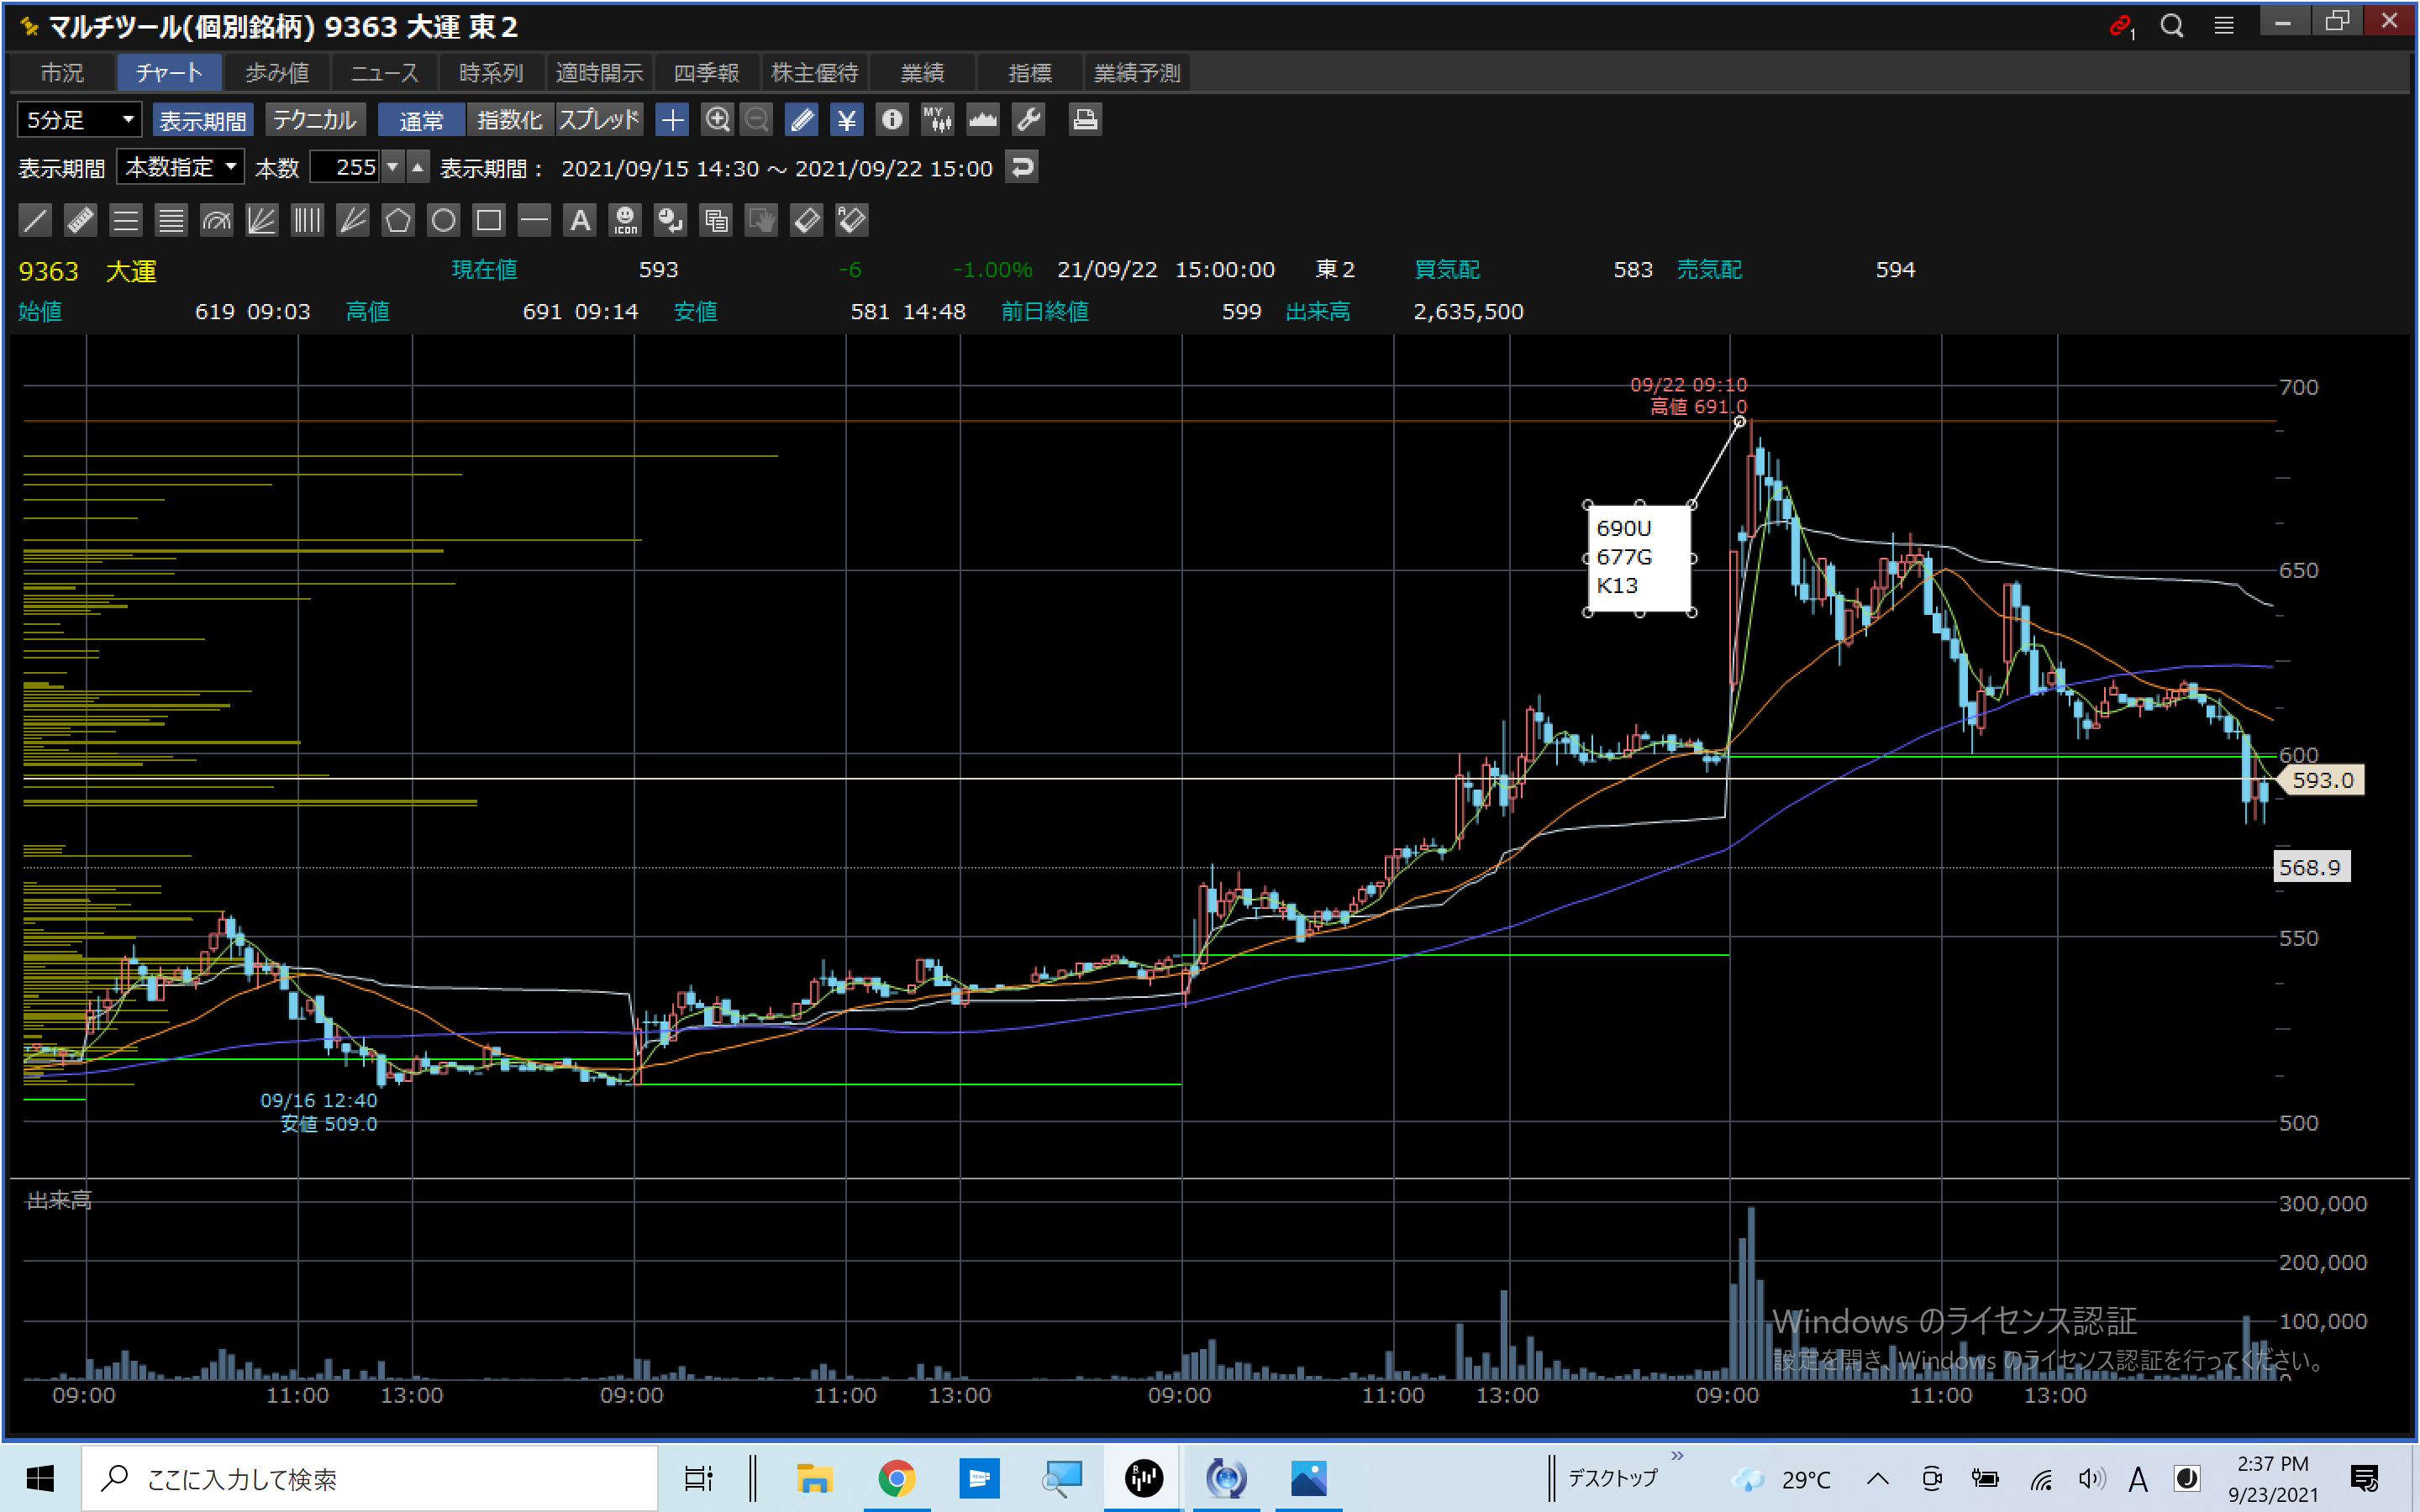This screenshot has width=2420, height=1512.
Task: Select the circle drawing tool
Action: point(443,220)
